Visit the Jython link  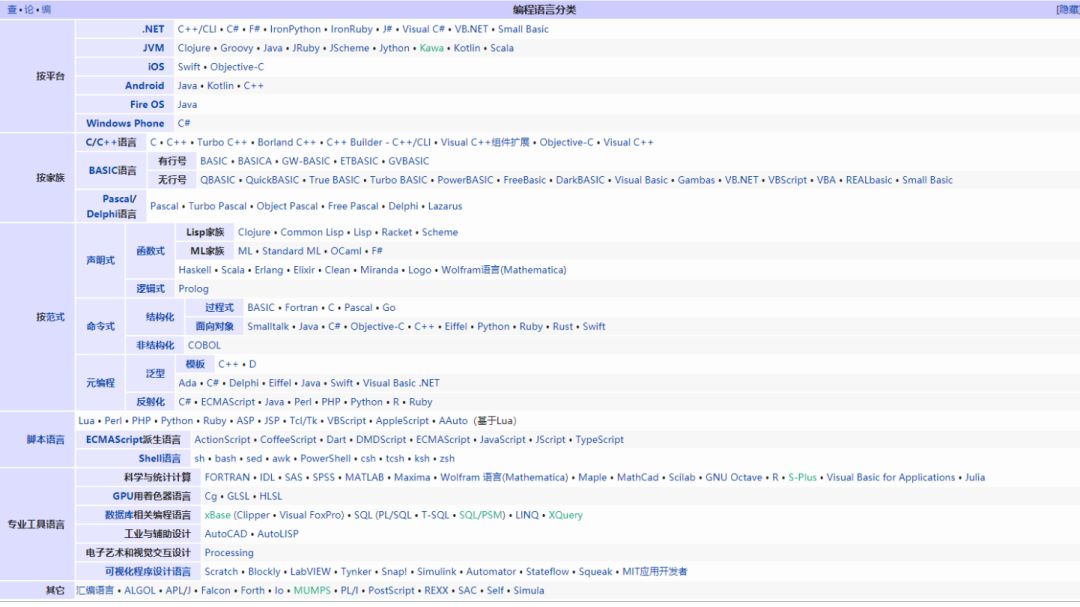(394, 48)
